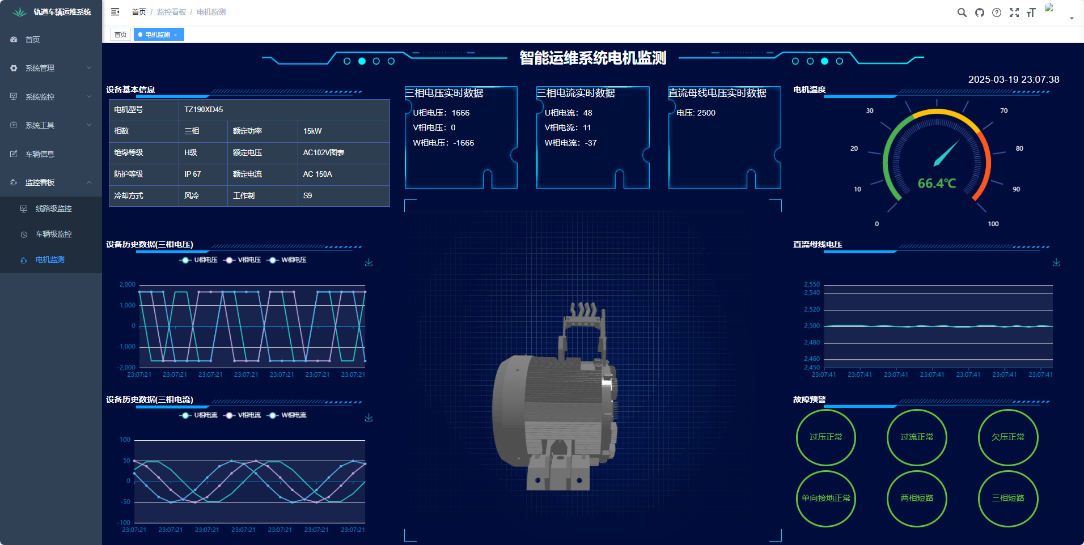
Task: Collapse the sidebar with the hamburger icon
Action: coord(115,12)
